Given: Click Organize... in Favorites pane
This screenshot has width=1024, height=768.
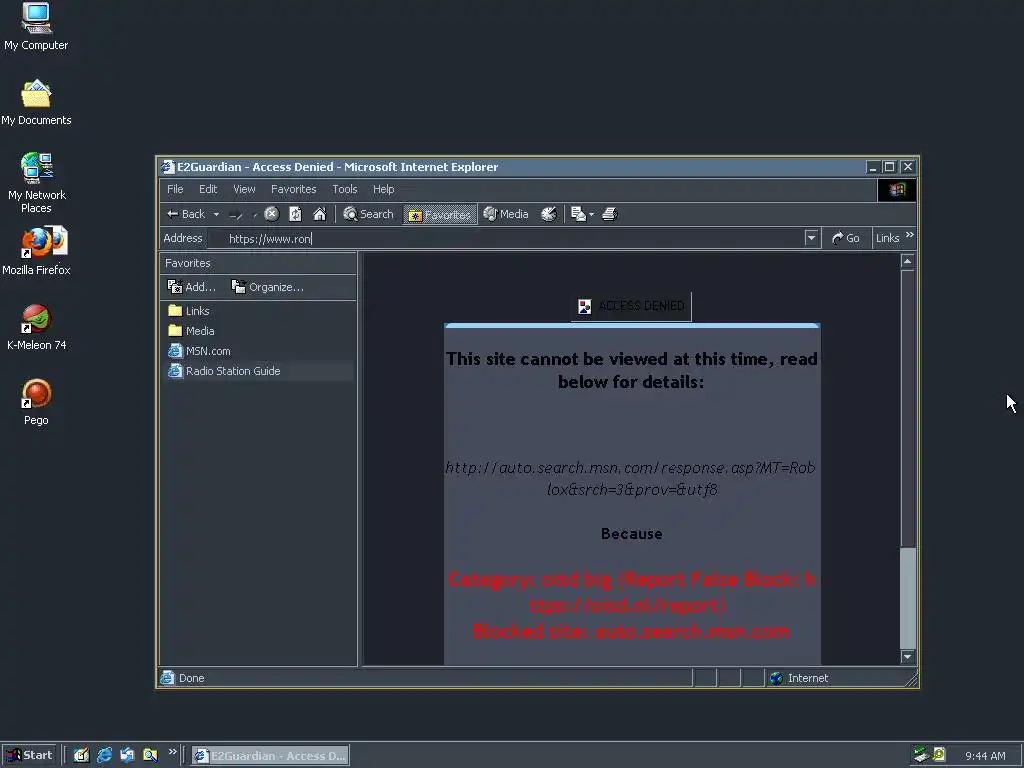Looking at the screenshot, I should [x=267, y=287].
